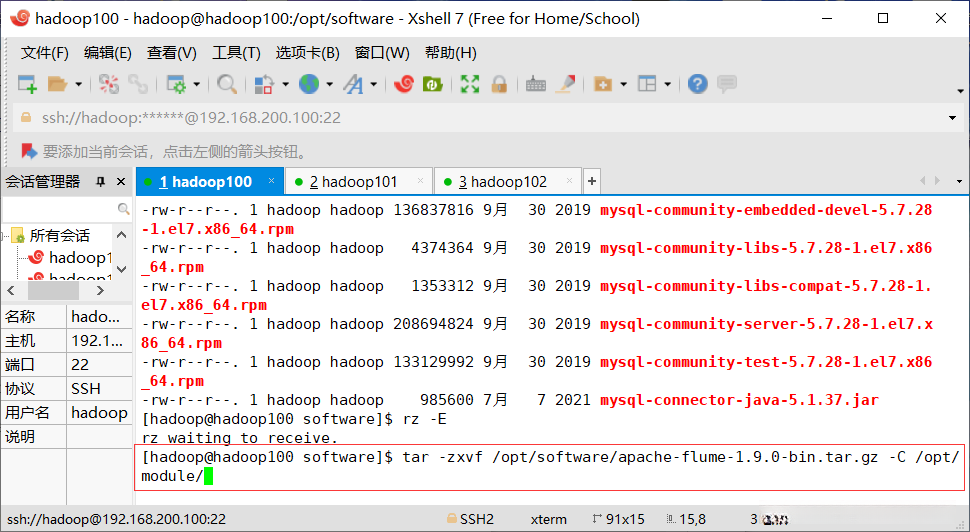Click the 端口 value 22 in properties

pyautogui.click(x=99, y=364)
